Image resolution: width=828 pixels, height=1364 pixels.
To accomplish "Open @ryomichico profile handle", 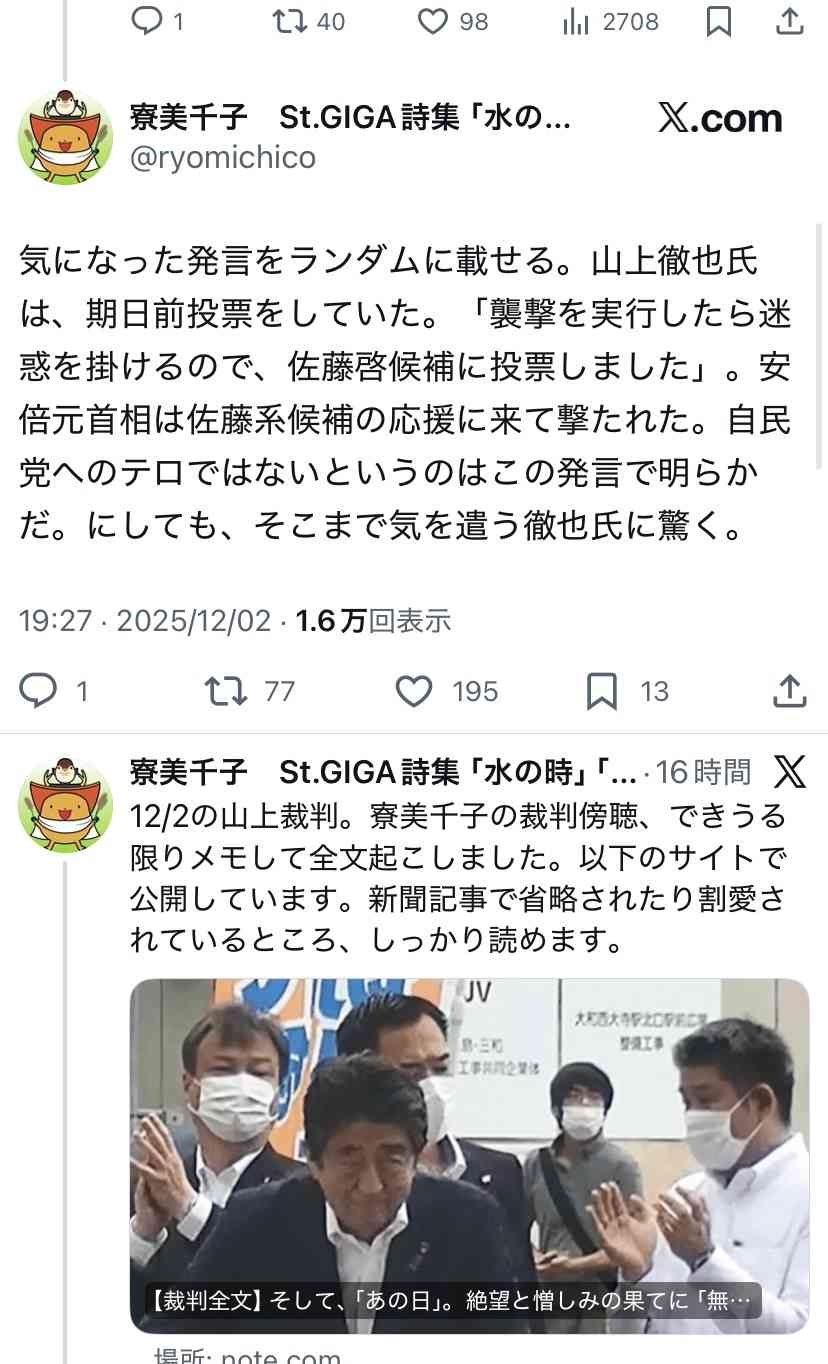I will coord(223,157).
